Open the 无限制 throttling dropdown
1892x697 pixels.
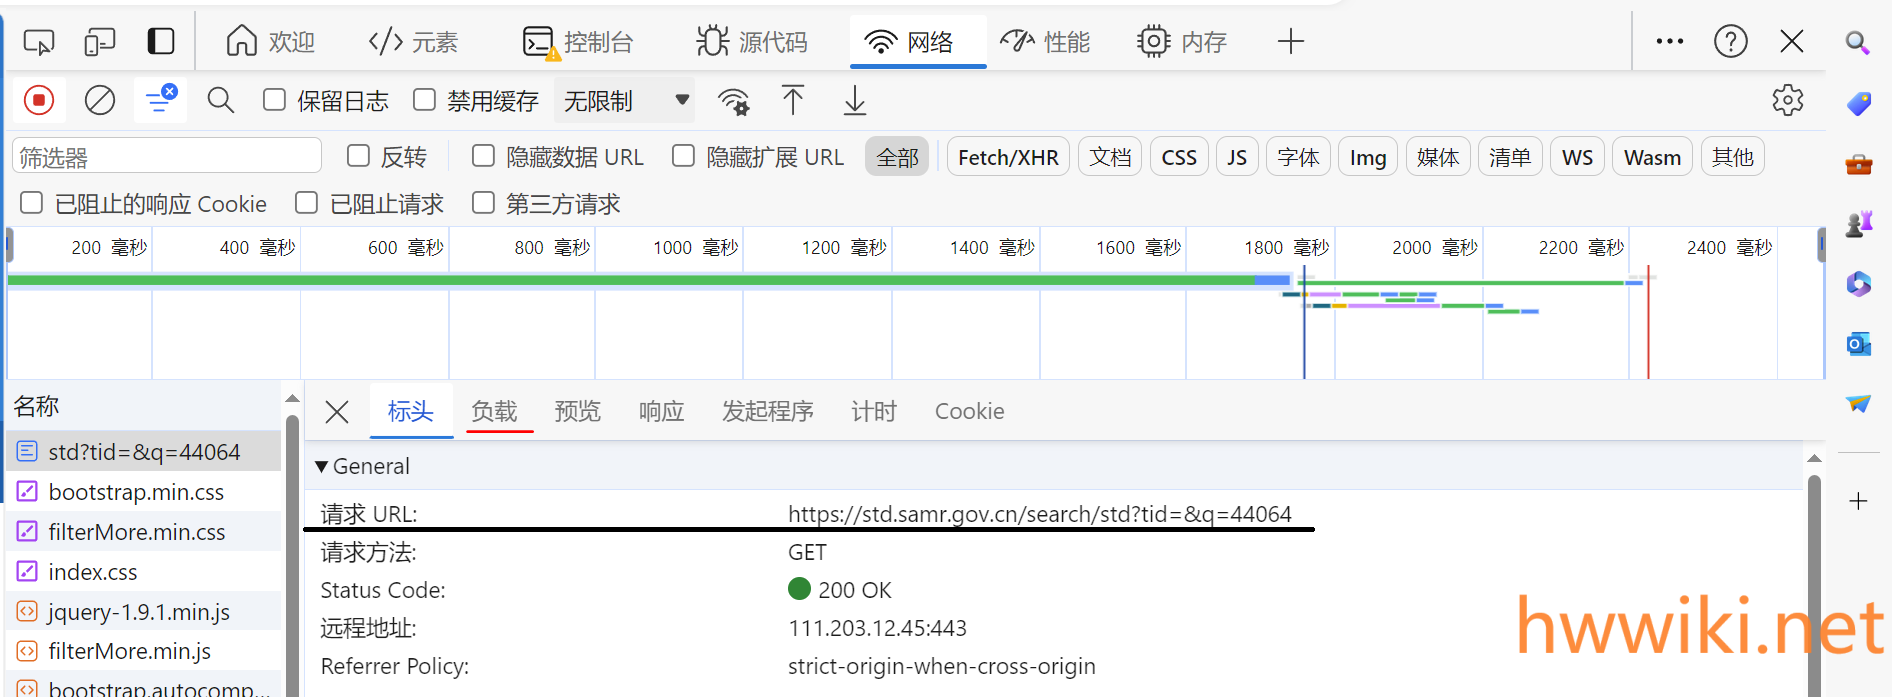tap(625, 100)
